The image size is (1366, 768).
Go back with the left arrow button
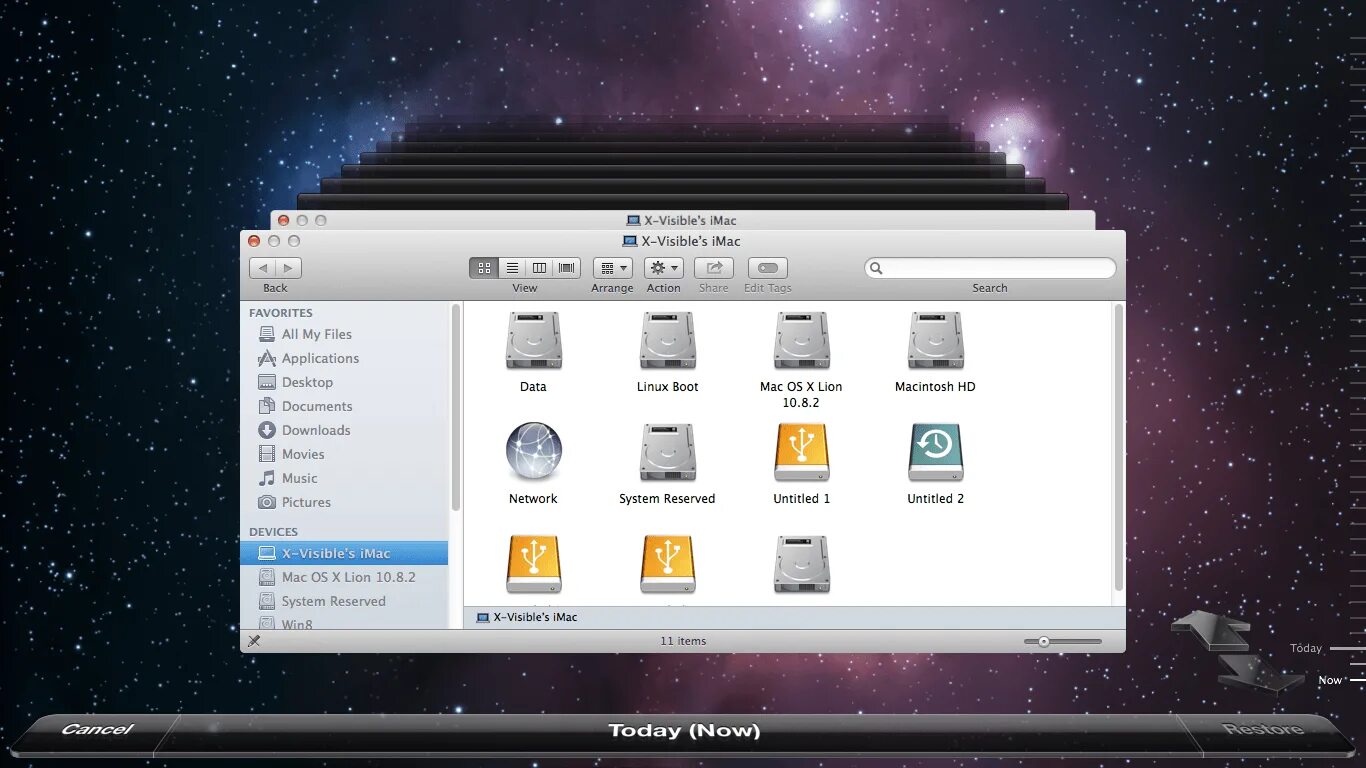pos(263,268)
